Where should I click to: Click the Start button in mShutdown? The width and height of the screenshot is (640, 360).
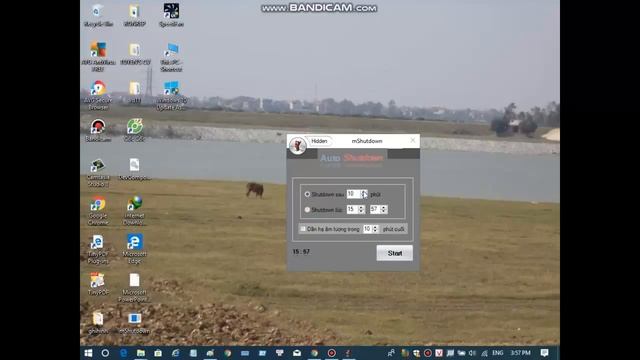[x=394, y=253]
